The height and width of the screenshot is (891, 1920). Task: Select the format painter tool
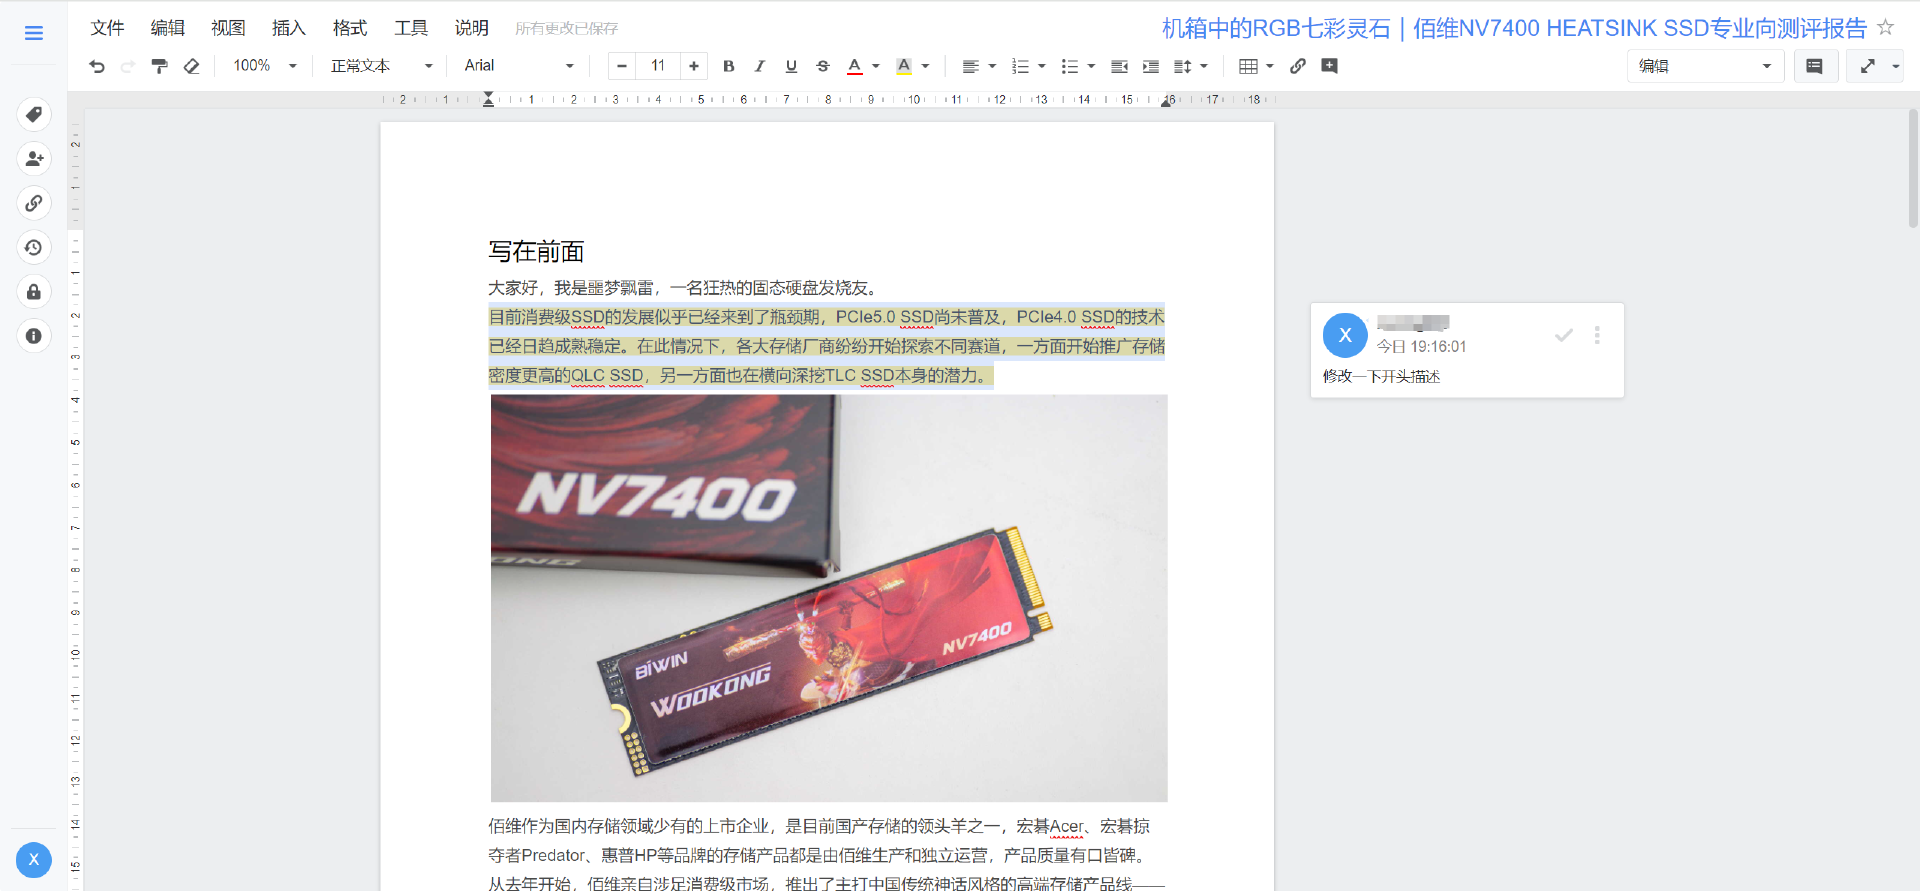(x=159, y=66)
